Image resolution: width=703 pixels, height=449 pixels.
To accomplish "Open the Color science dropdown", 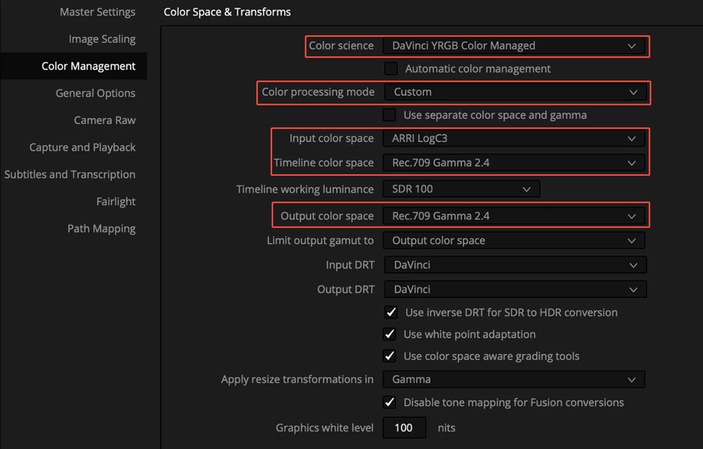I will [x=514, y=46].
